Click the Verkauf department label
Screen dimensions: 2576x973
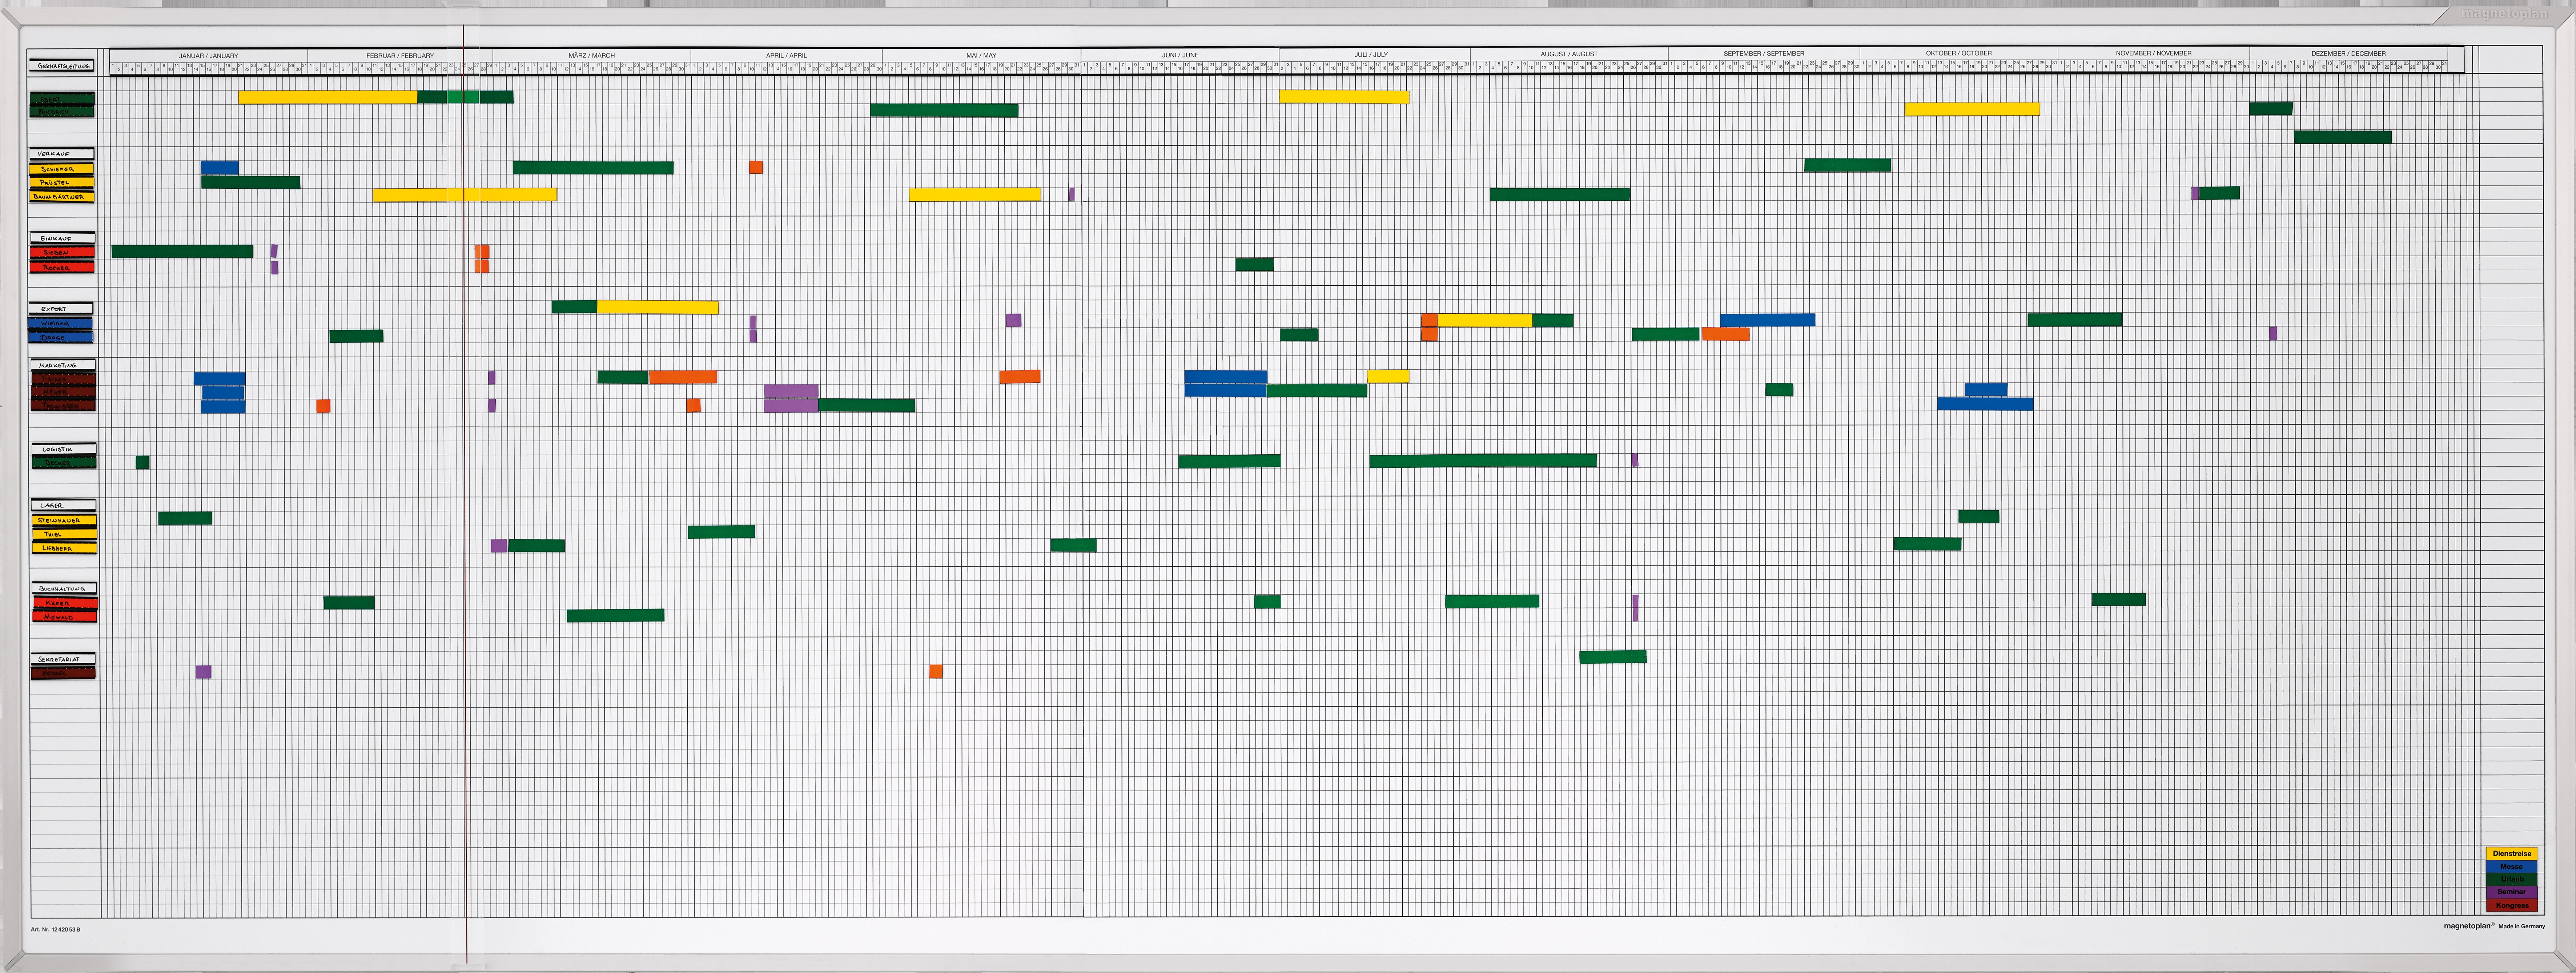tap(62, 154)
